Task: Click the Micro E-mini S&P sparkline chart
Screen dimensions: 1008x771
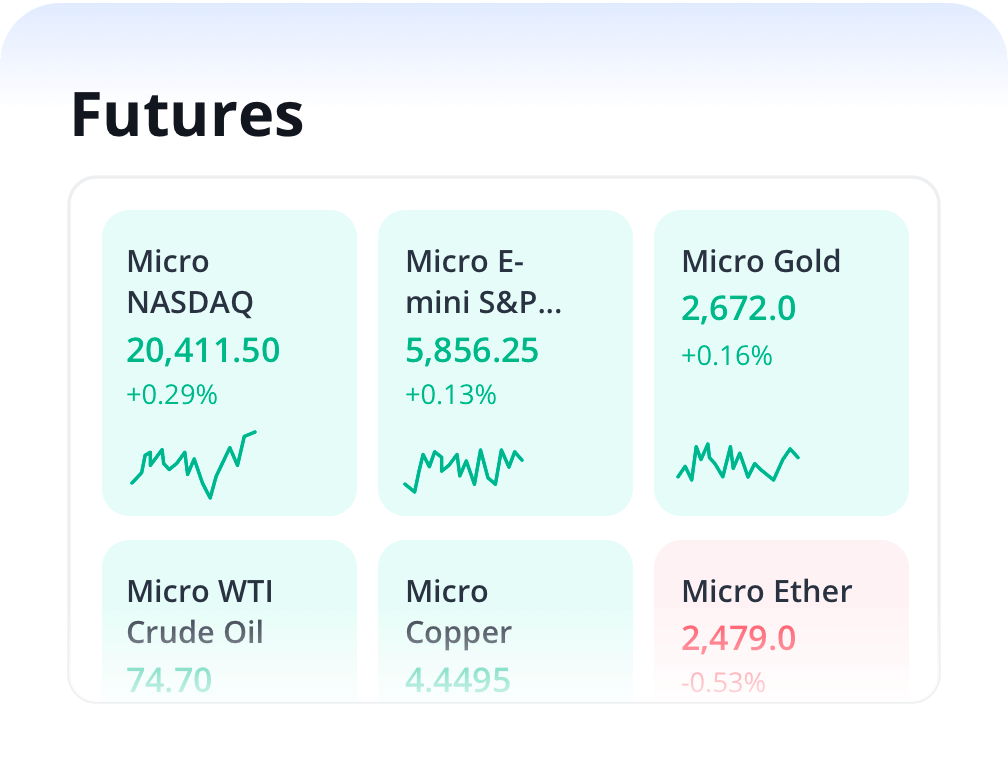Action: 463,467
